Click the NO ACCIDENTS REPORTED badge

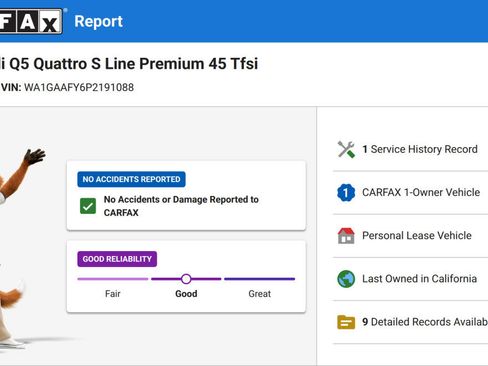[131, 179]
